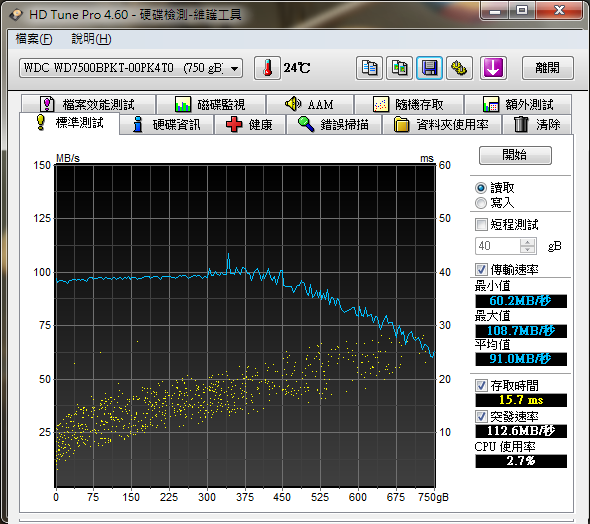Open the 說明(H) menu
Viewport: 590px width, 524px height.
tap(91, 39)
